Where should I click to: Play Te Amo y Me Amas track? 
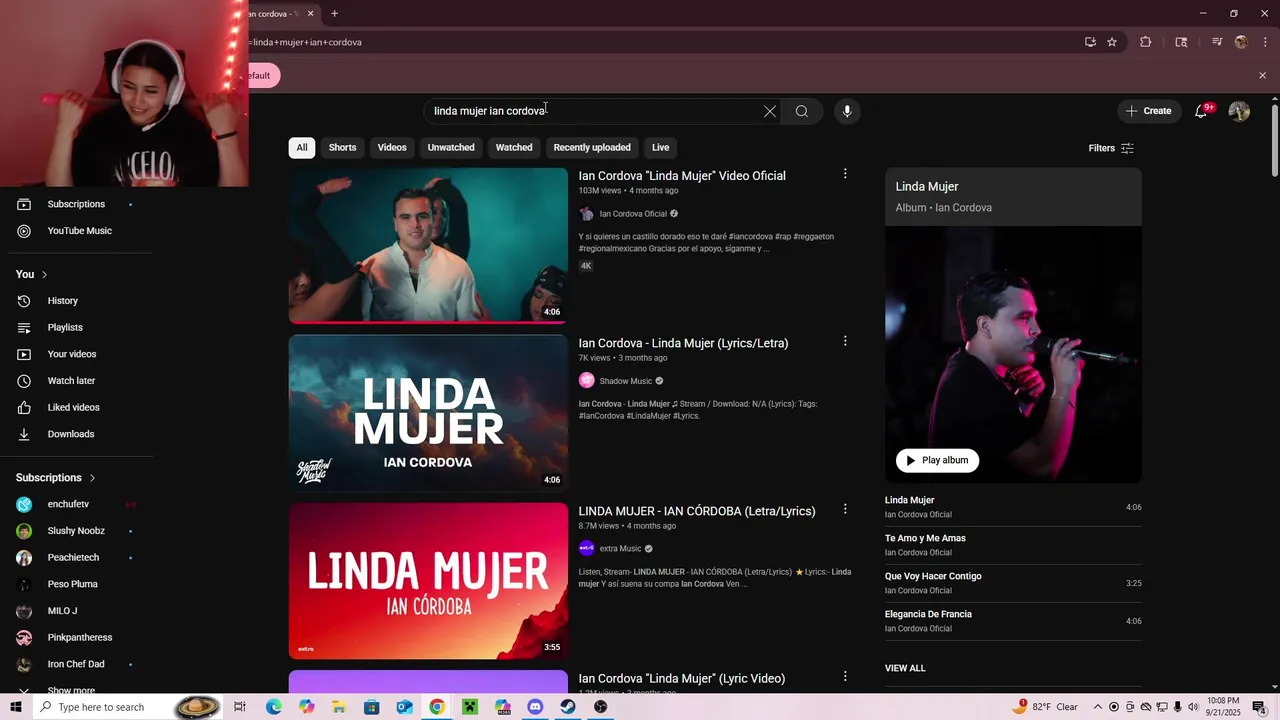[x=1013, y=545]
